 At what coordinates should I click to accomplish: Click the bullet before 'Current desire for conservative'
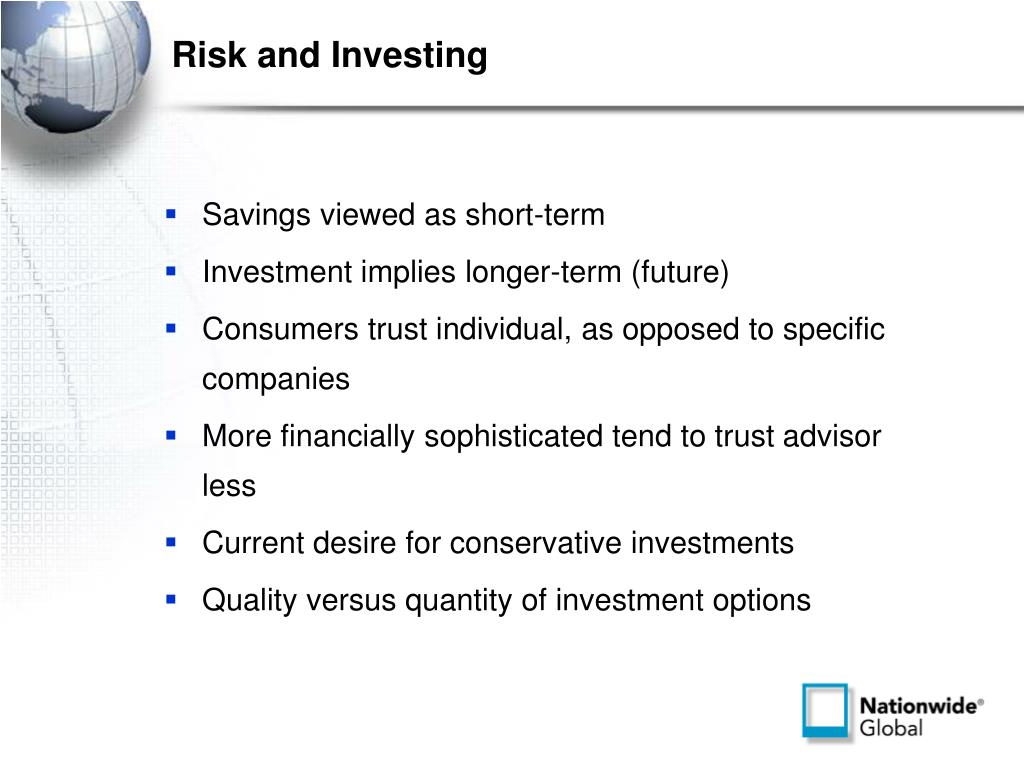[171, 542]
